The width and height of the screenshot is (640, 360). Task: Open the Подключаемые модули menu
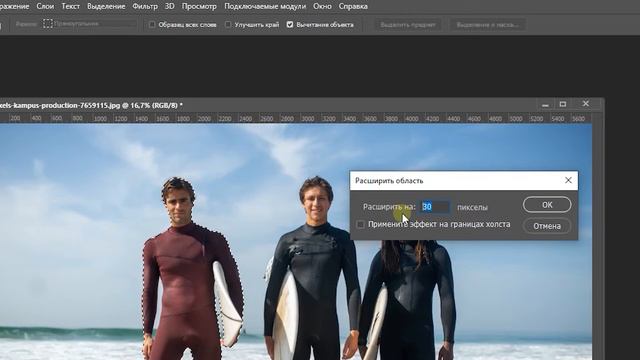point(265,7)
